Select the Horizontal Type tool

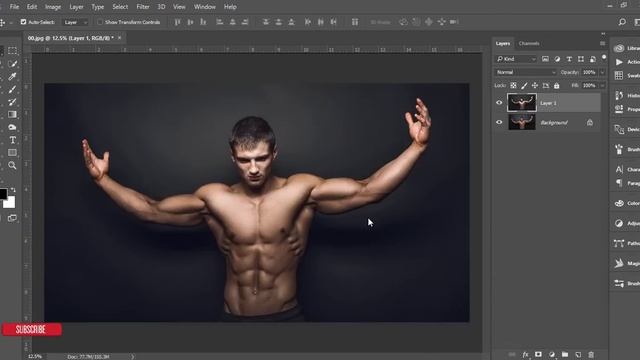(12, 140)
